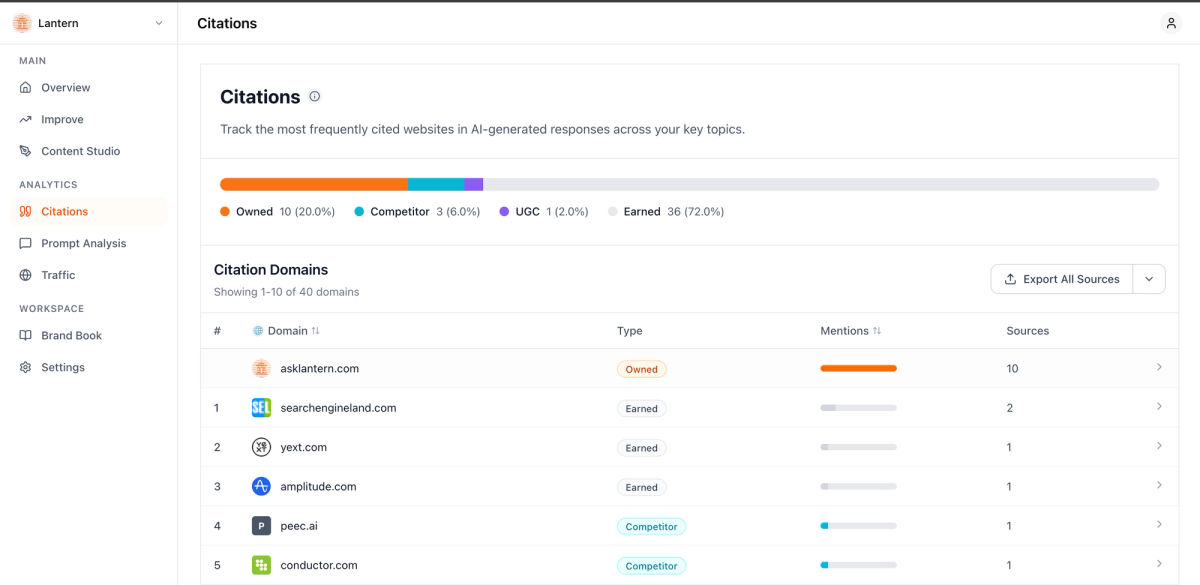Image resolution: width=1200 pixels, height=585 pixels.
Task: Open the user profile icon
Action: pos(1171,23)
